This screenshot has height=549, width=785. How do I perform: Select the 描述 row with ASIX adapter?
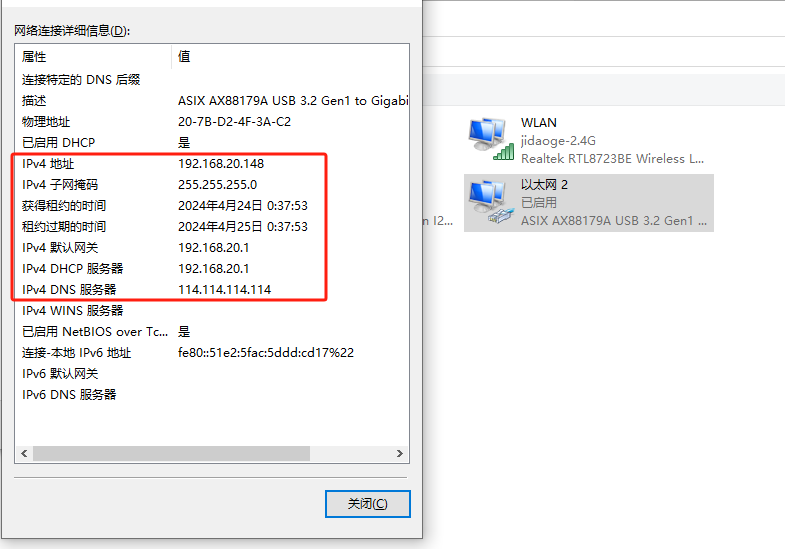click(x=212, y=101)
